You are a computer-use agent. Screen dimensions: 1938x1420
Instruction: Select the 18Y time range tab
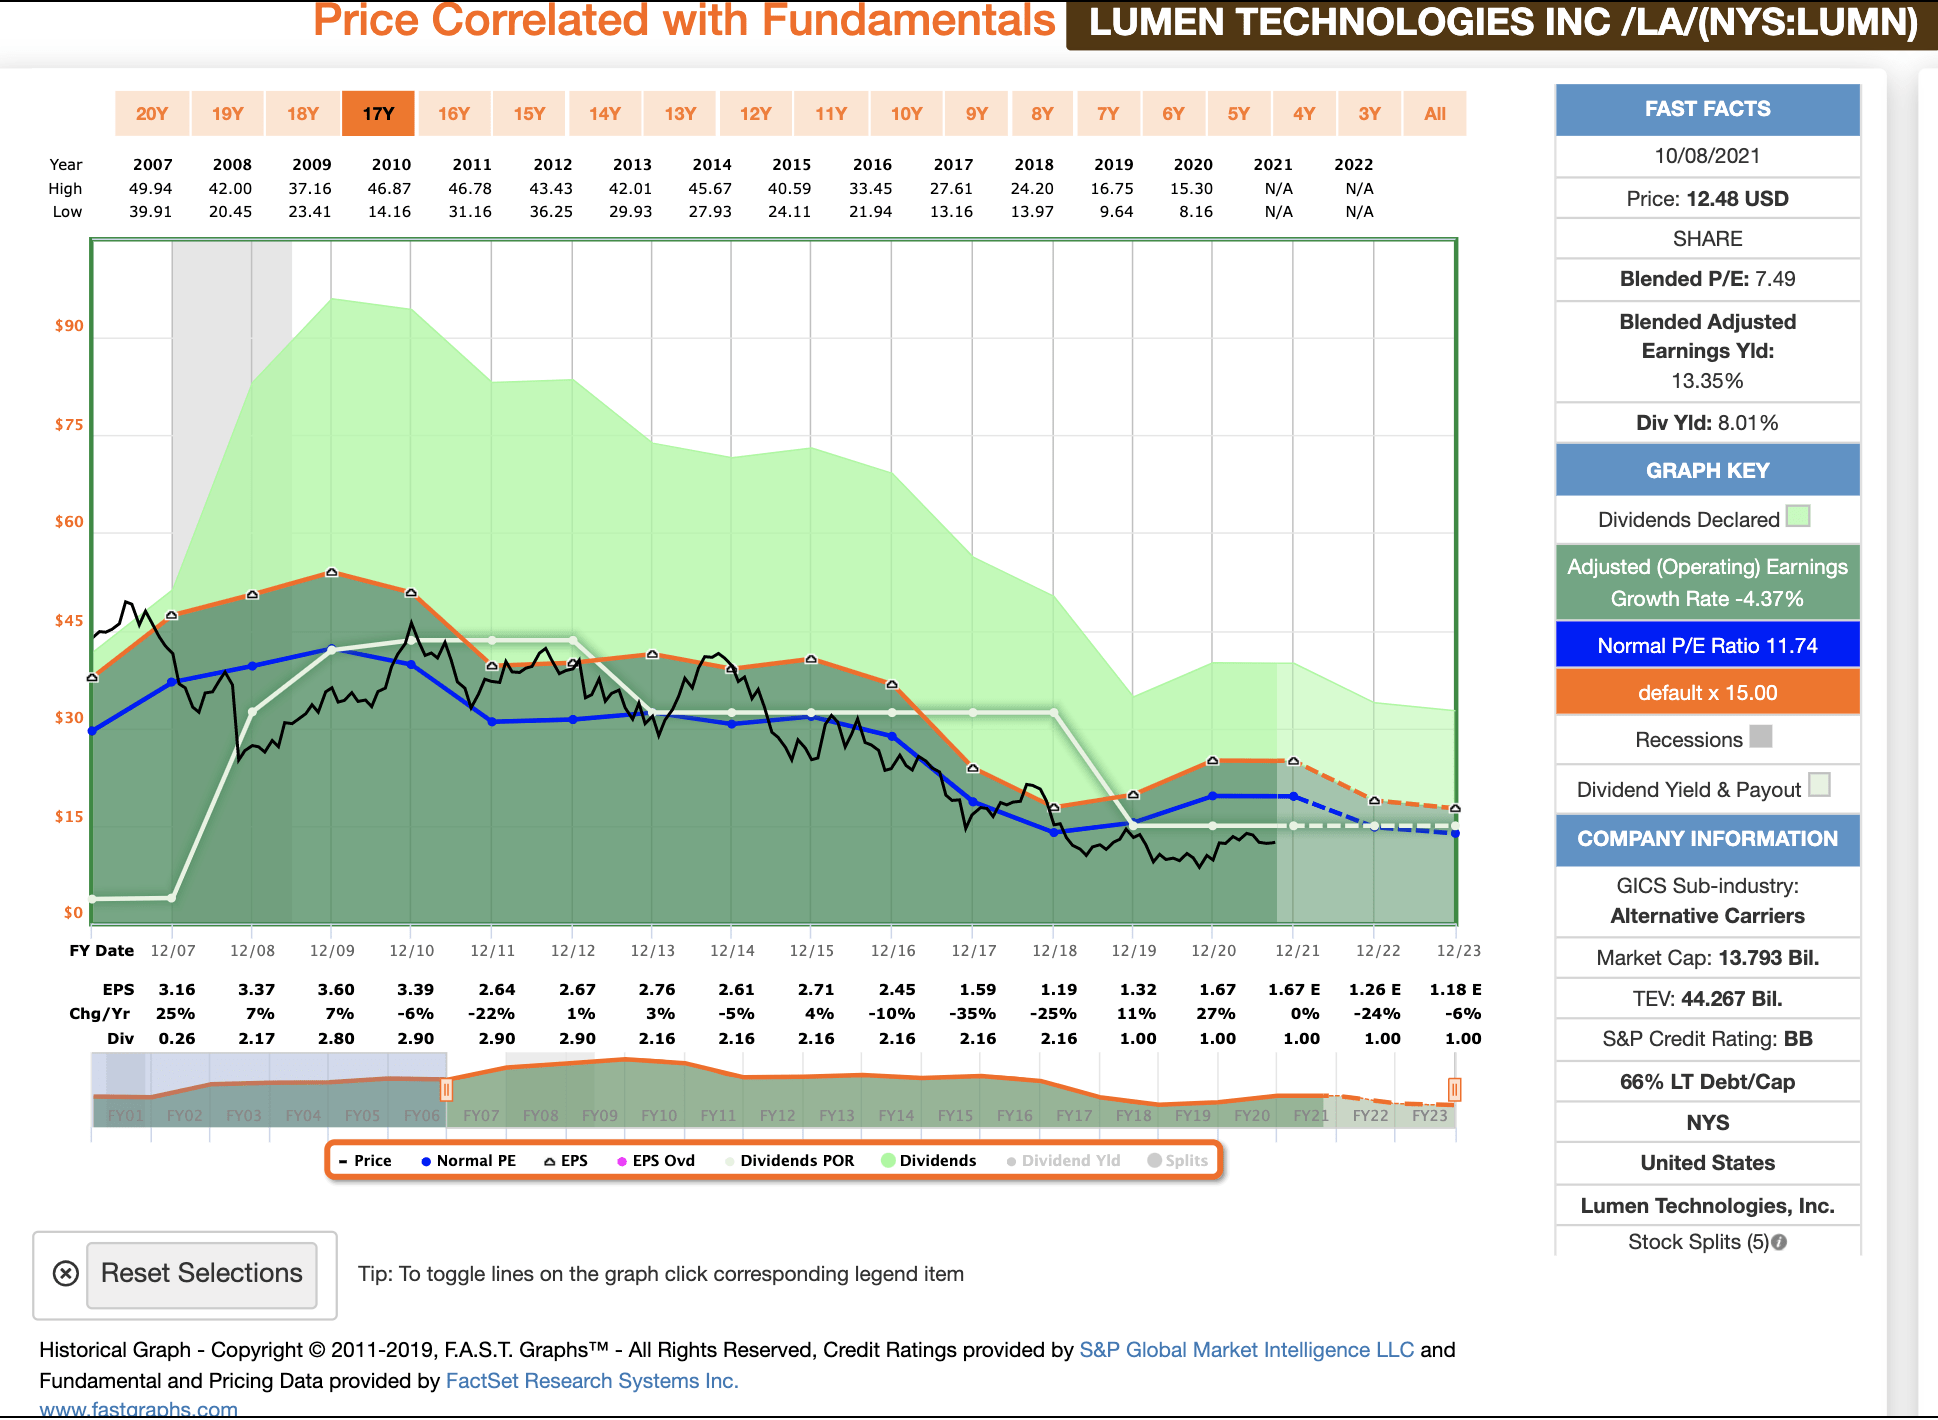303,113
